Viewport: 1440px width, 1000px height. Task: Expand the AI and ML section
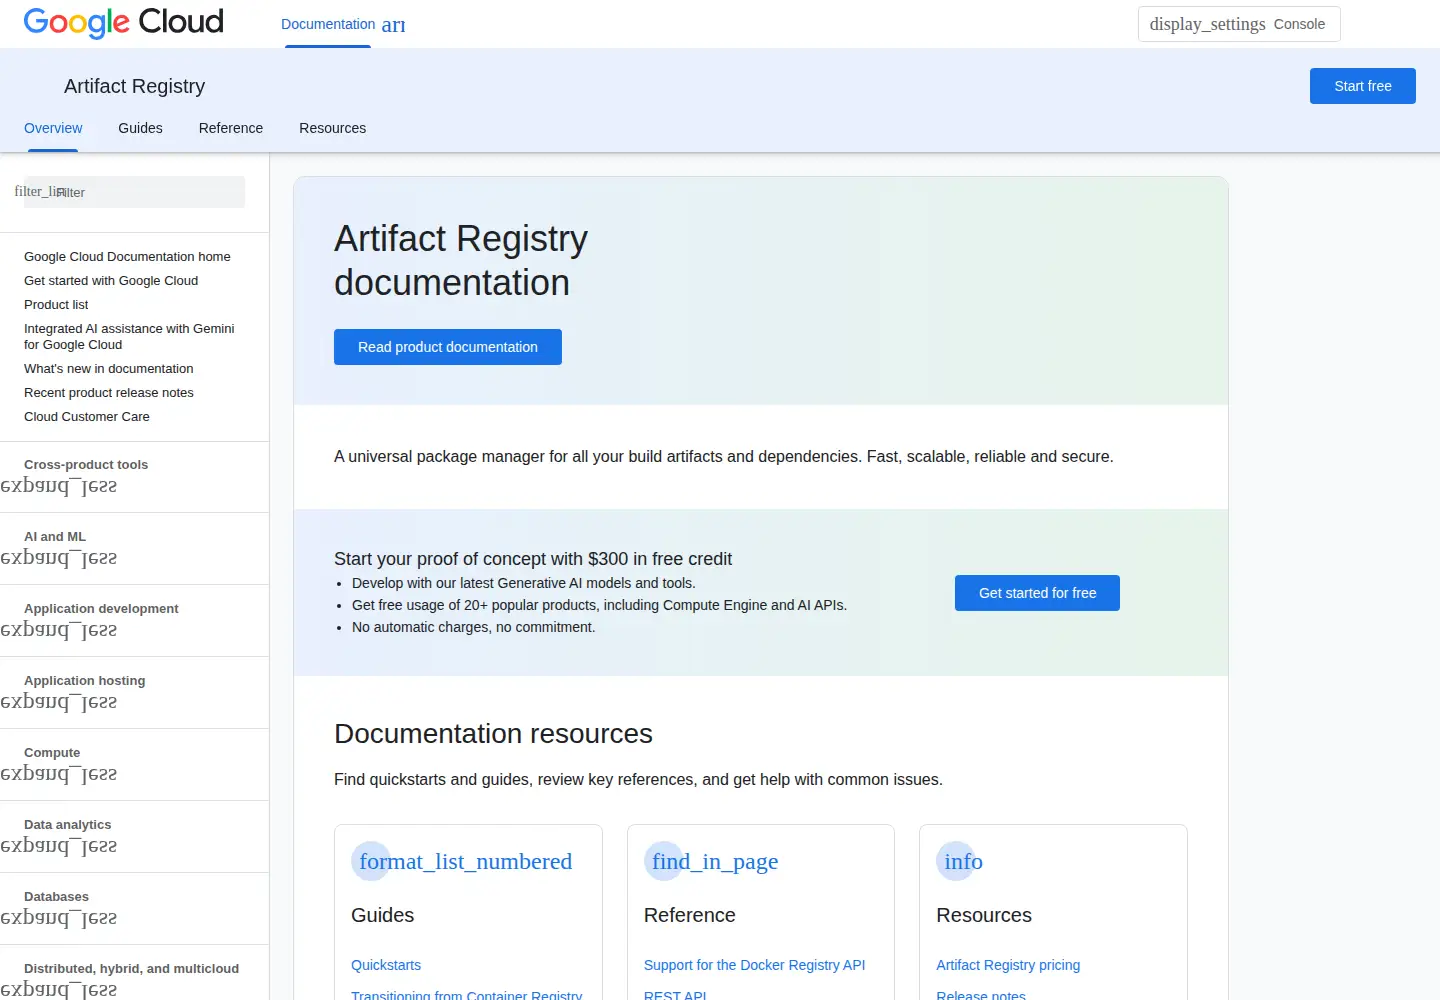58,558
